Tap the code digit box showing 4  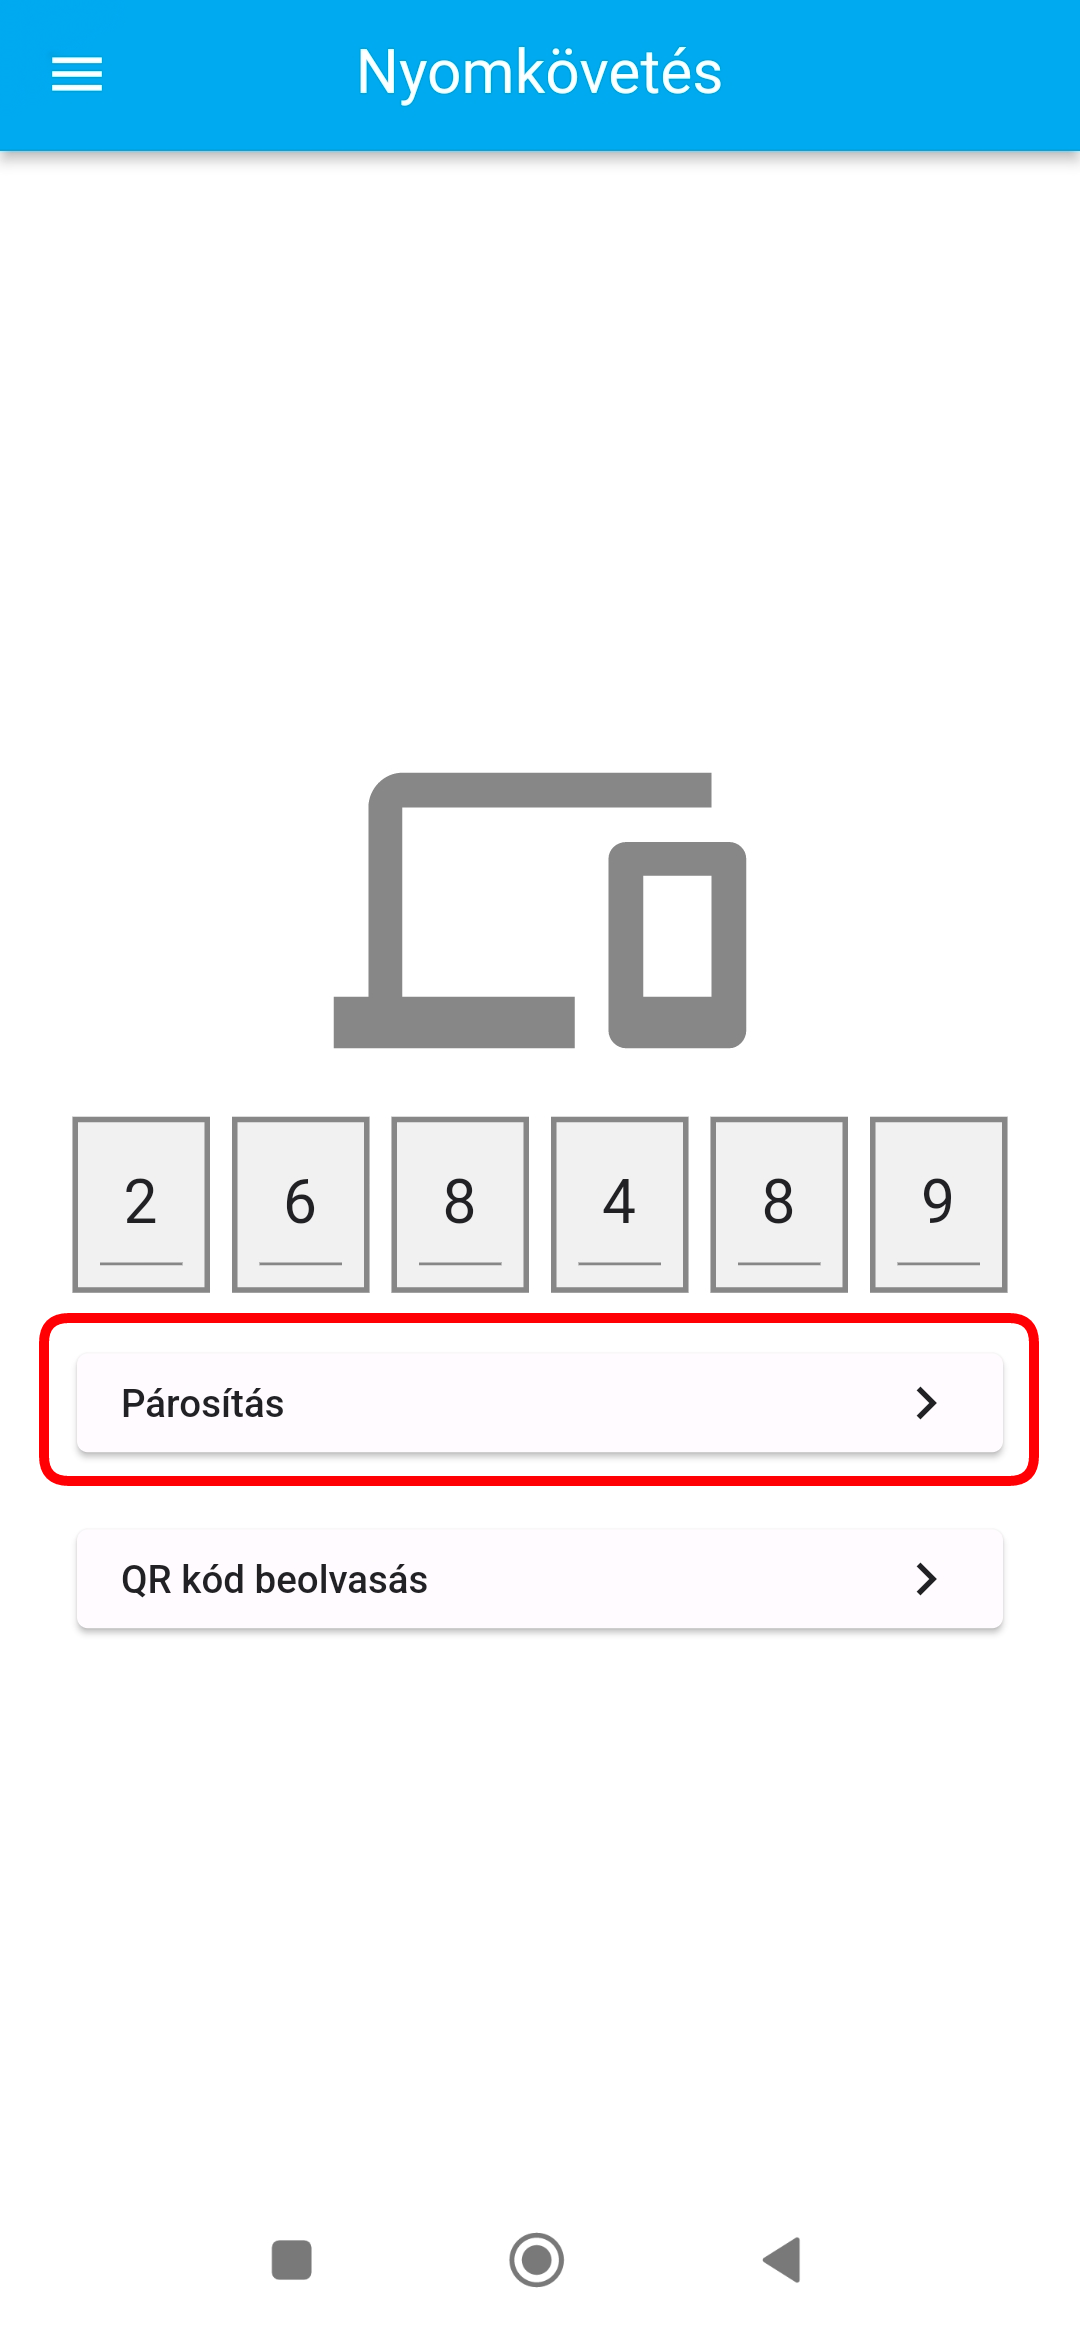(620, 1204)
